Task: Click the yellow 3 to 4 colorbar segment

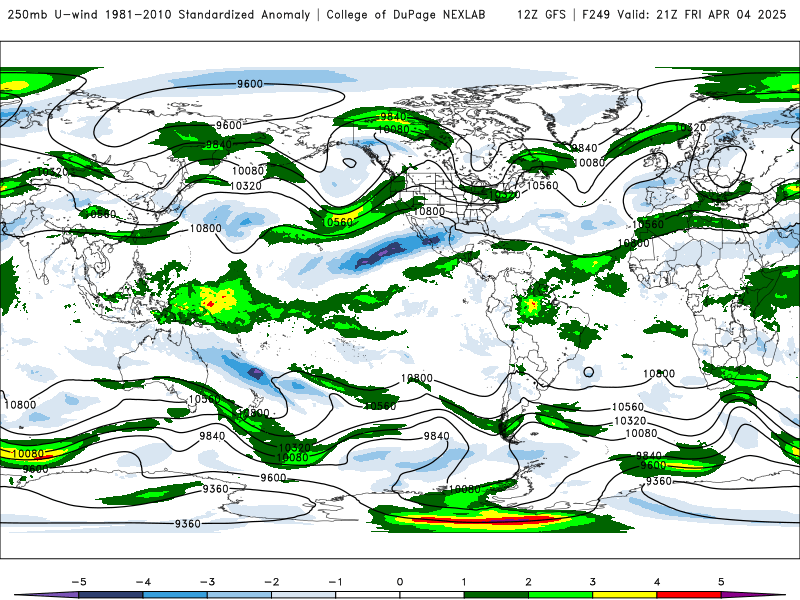Action: click(624, 595)
